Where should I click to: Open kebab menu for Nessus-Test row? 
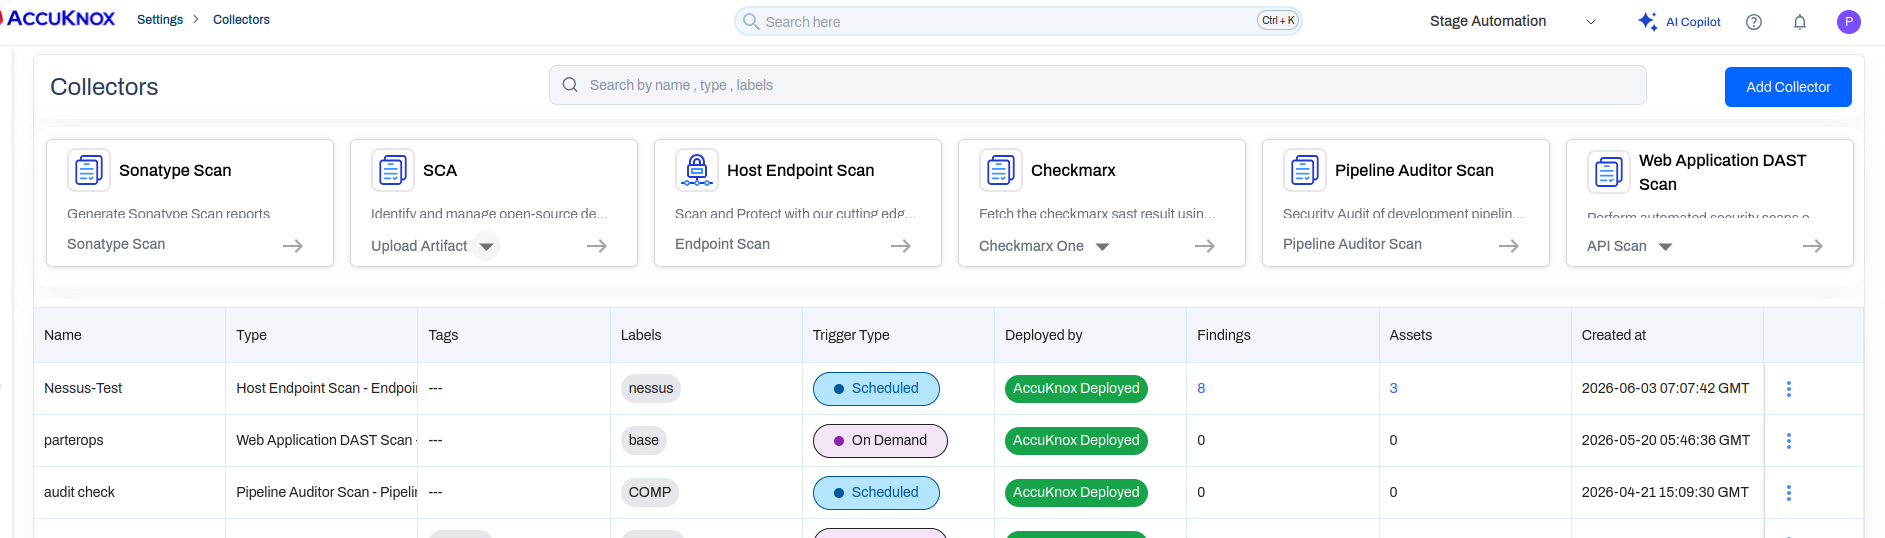(x=1789, y=389)
